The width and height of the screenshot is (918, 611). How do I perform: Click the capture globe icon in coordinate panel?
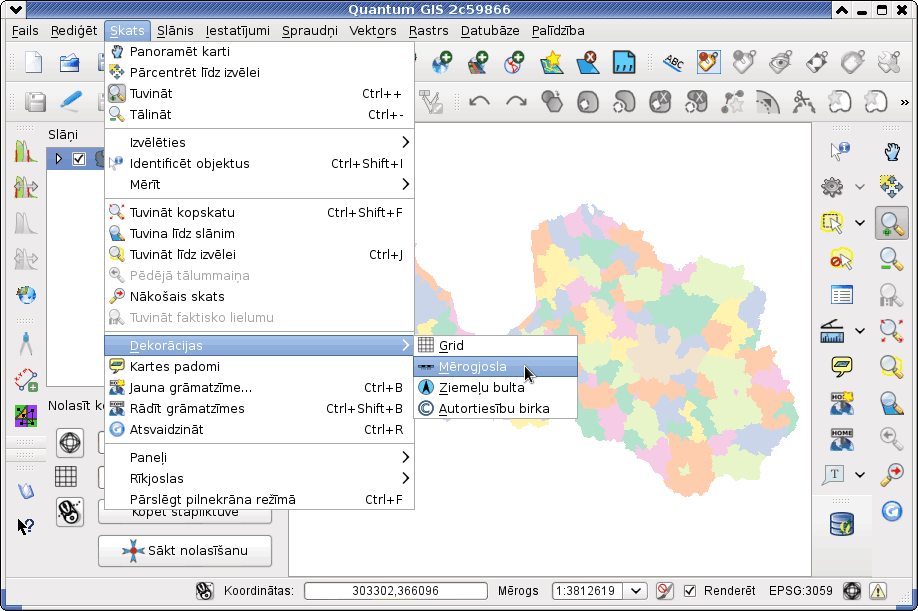[70, 442]
